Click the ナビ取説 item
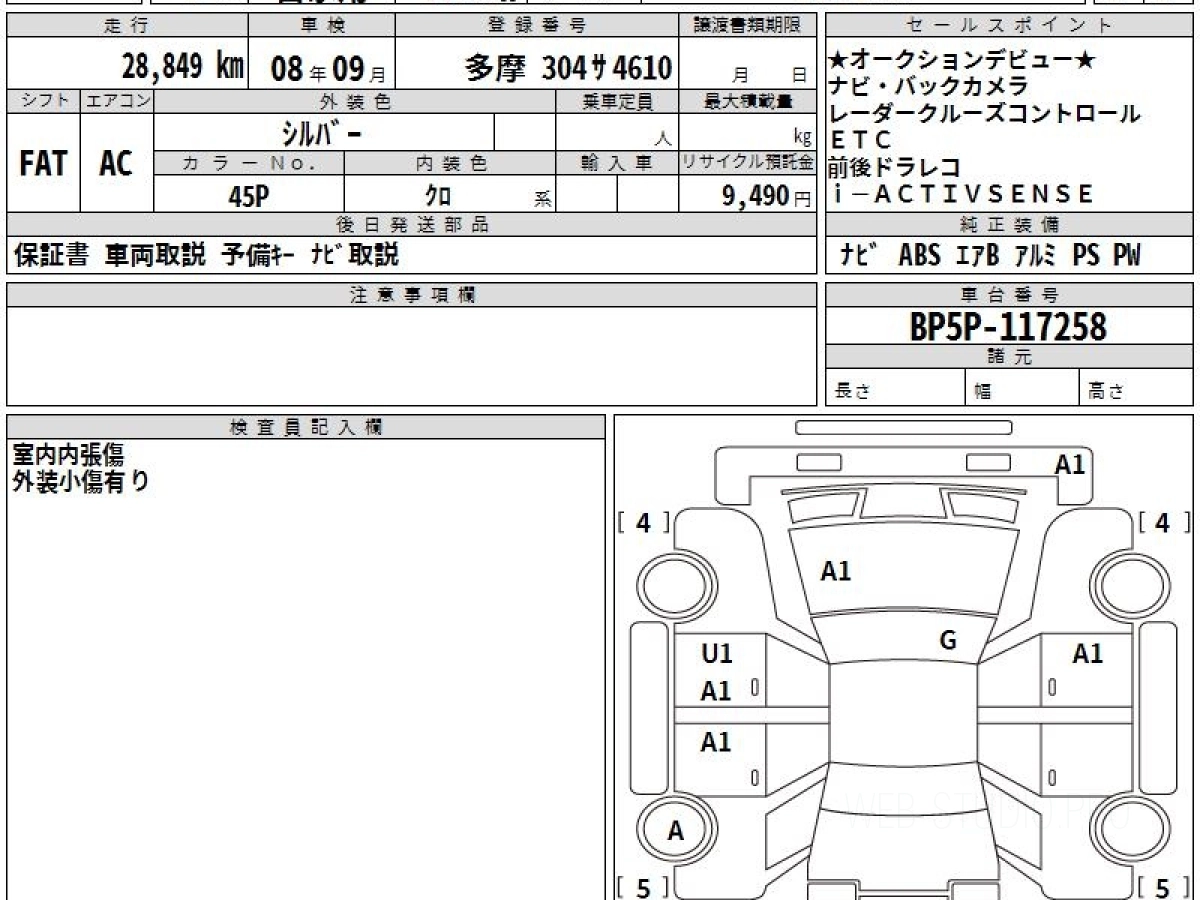The image size is (1200, 900). tap(354, 255)
